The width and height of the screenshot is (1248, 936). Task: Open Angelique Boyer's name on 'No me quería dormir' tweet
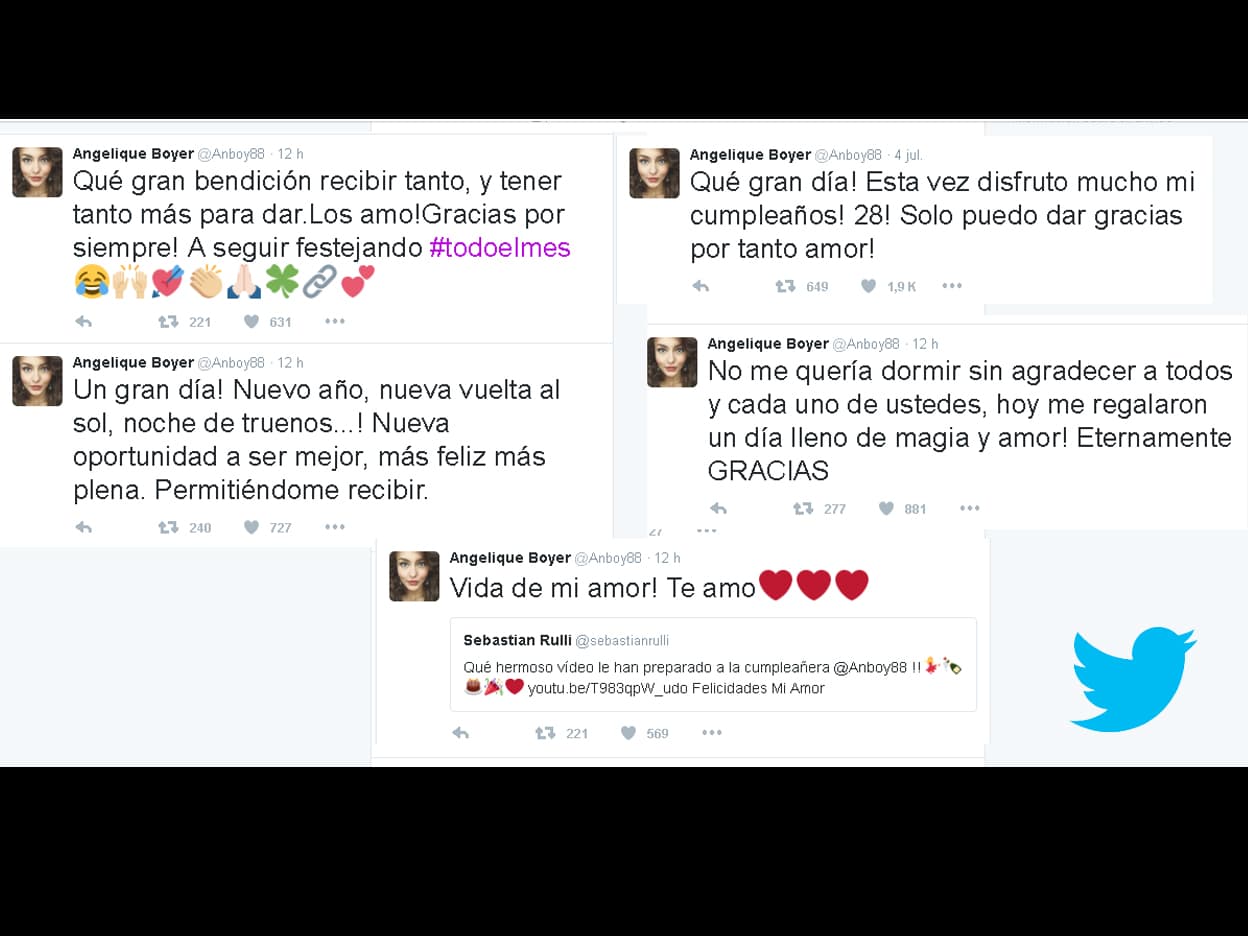coord(768,343)
